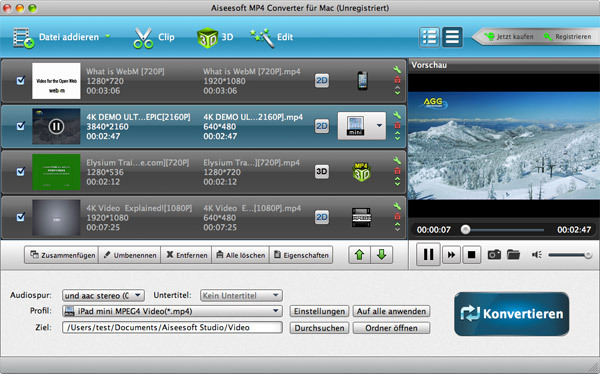
Task: Open the Audiospur dropdown
Action: 103,296
